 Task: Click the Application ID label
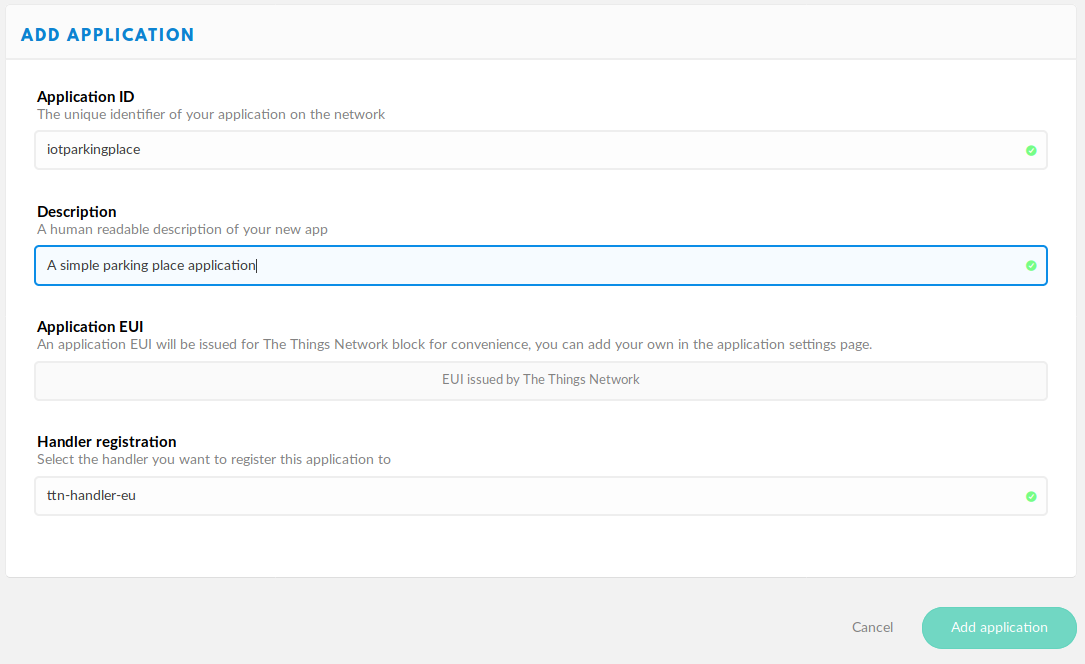click(x=86, y=97)
